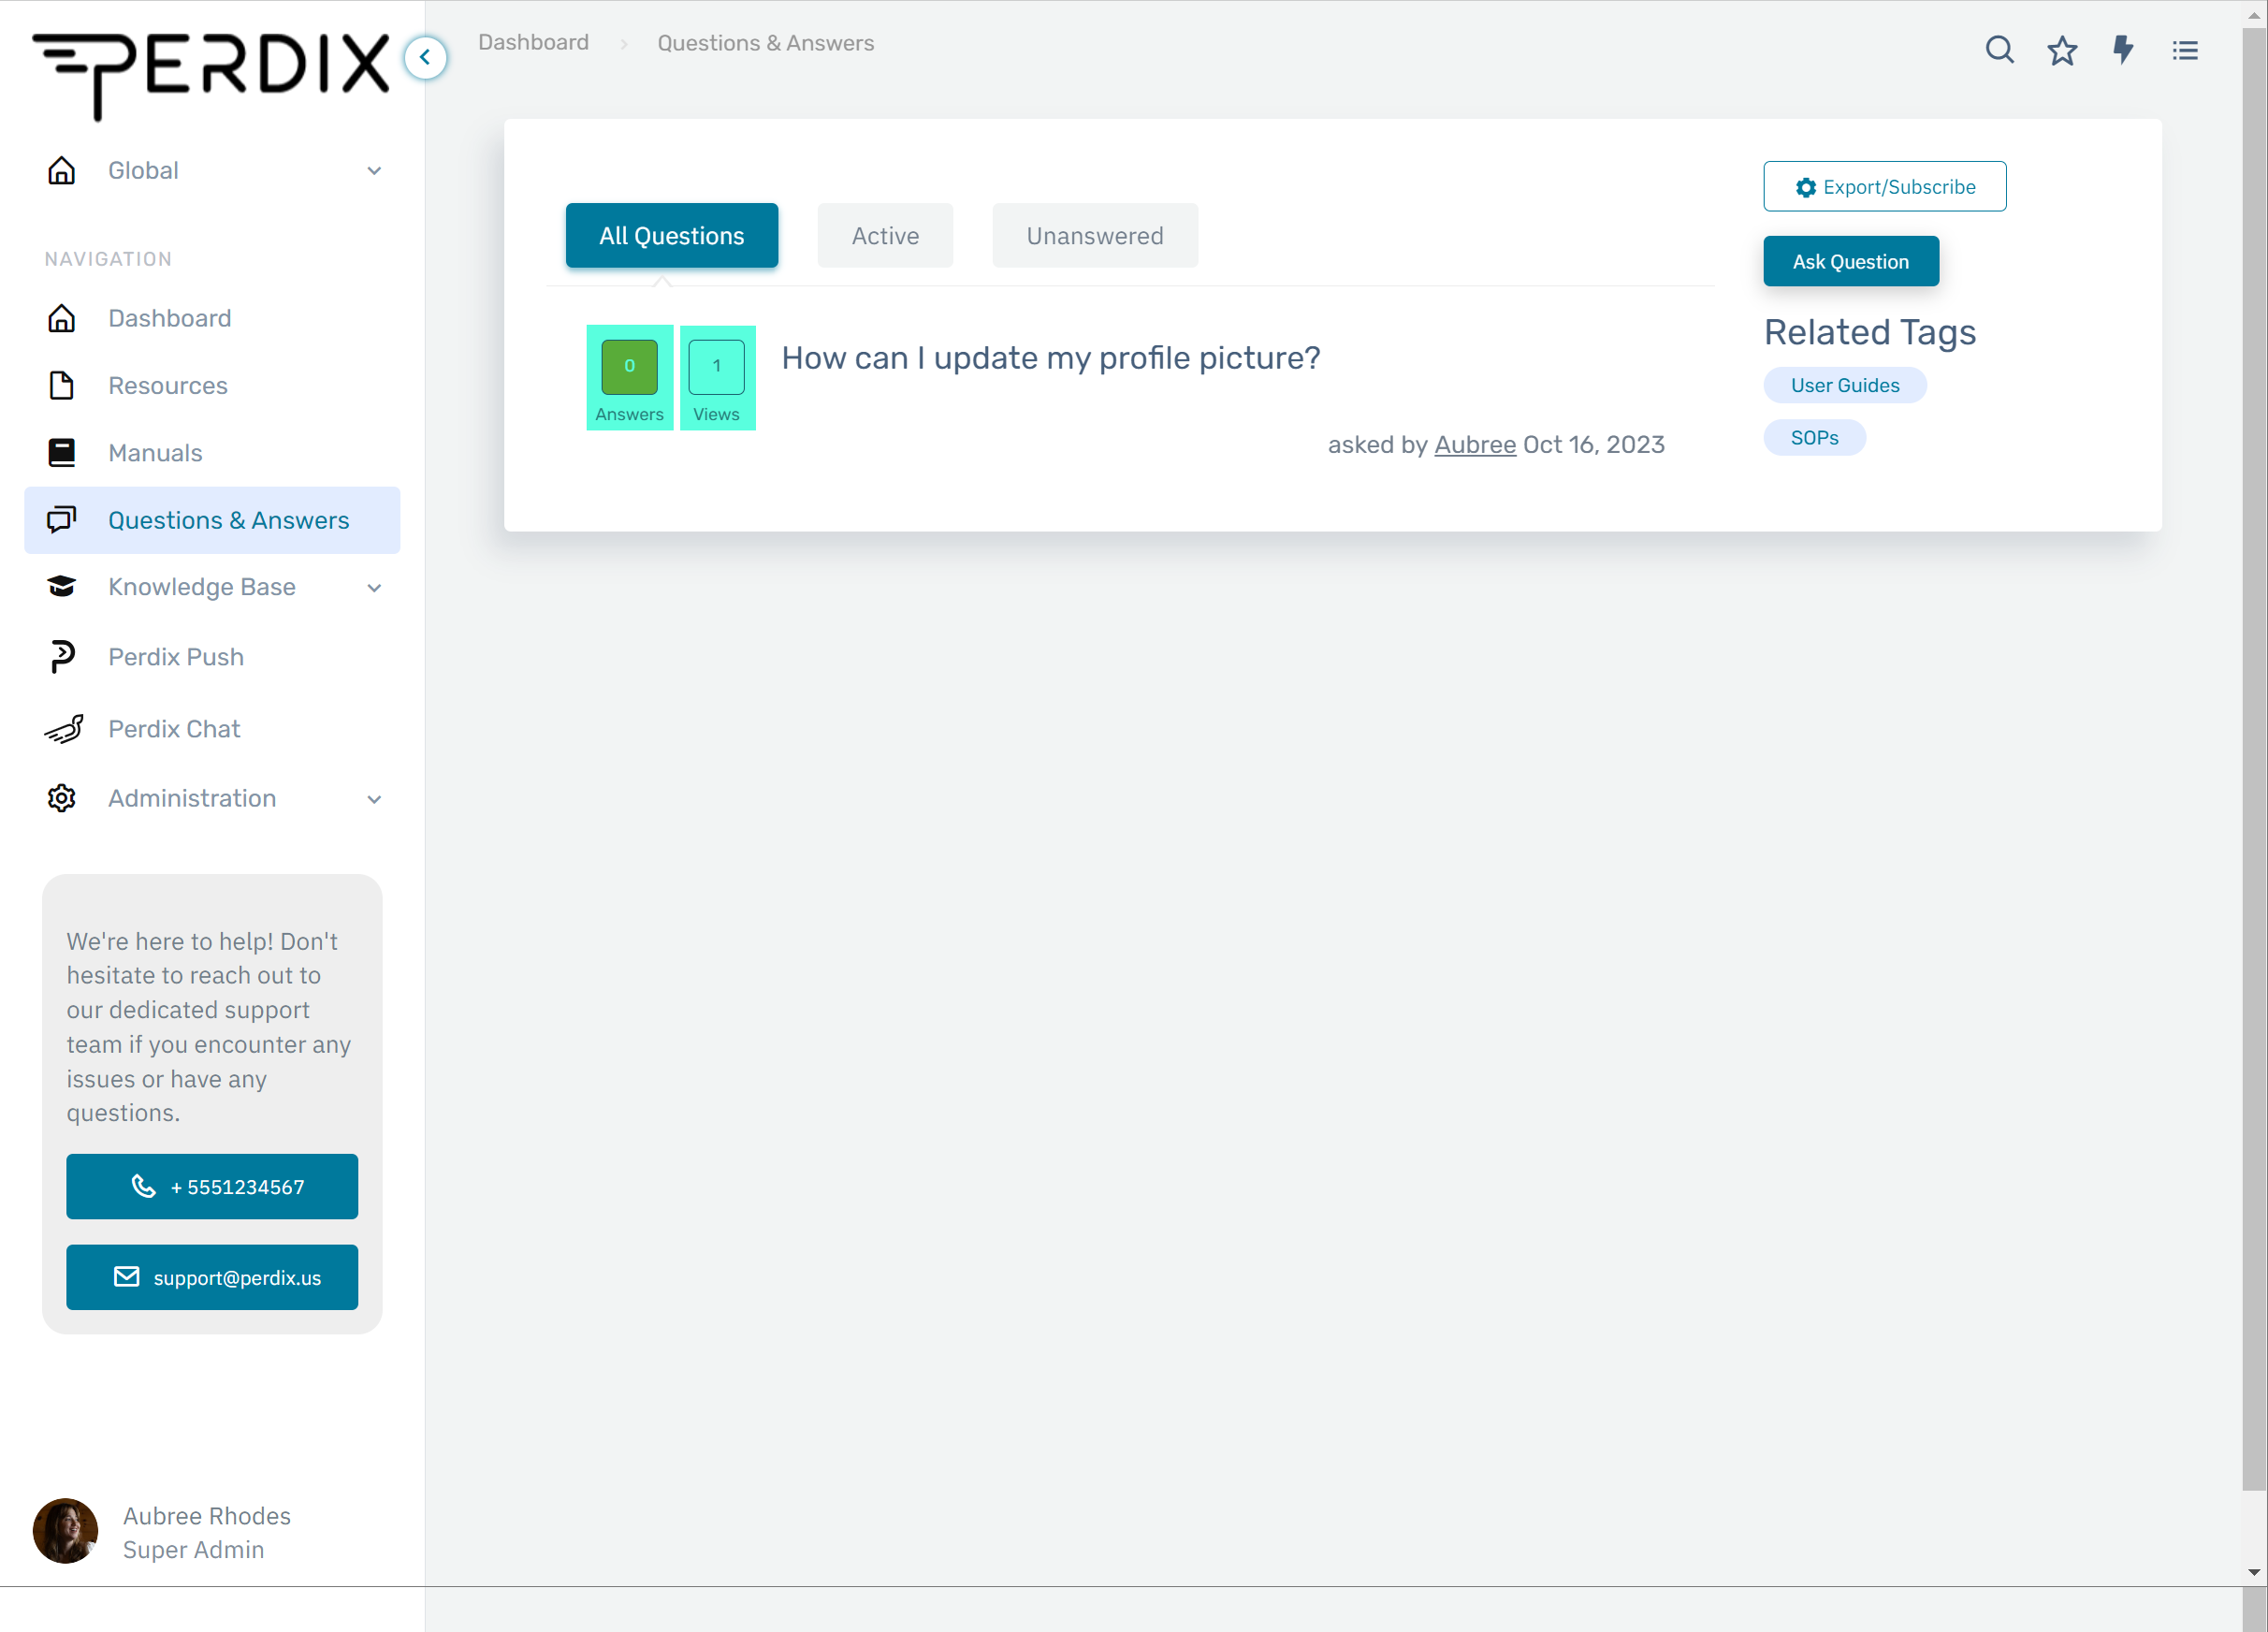Open the list menu icon
This screenshot has height=1632, width=2268.
2185,50
